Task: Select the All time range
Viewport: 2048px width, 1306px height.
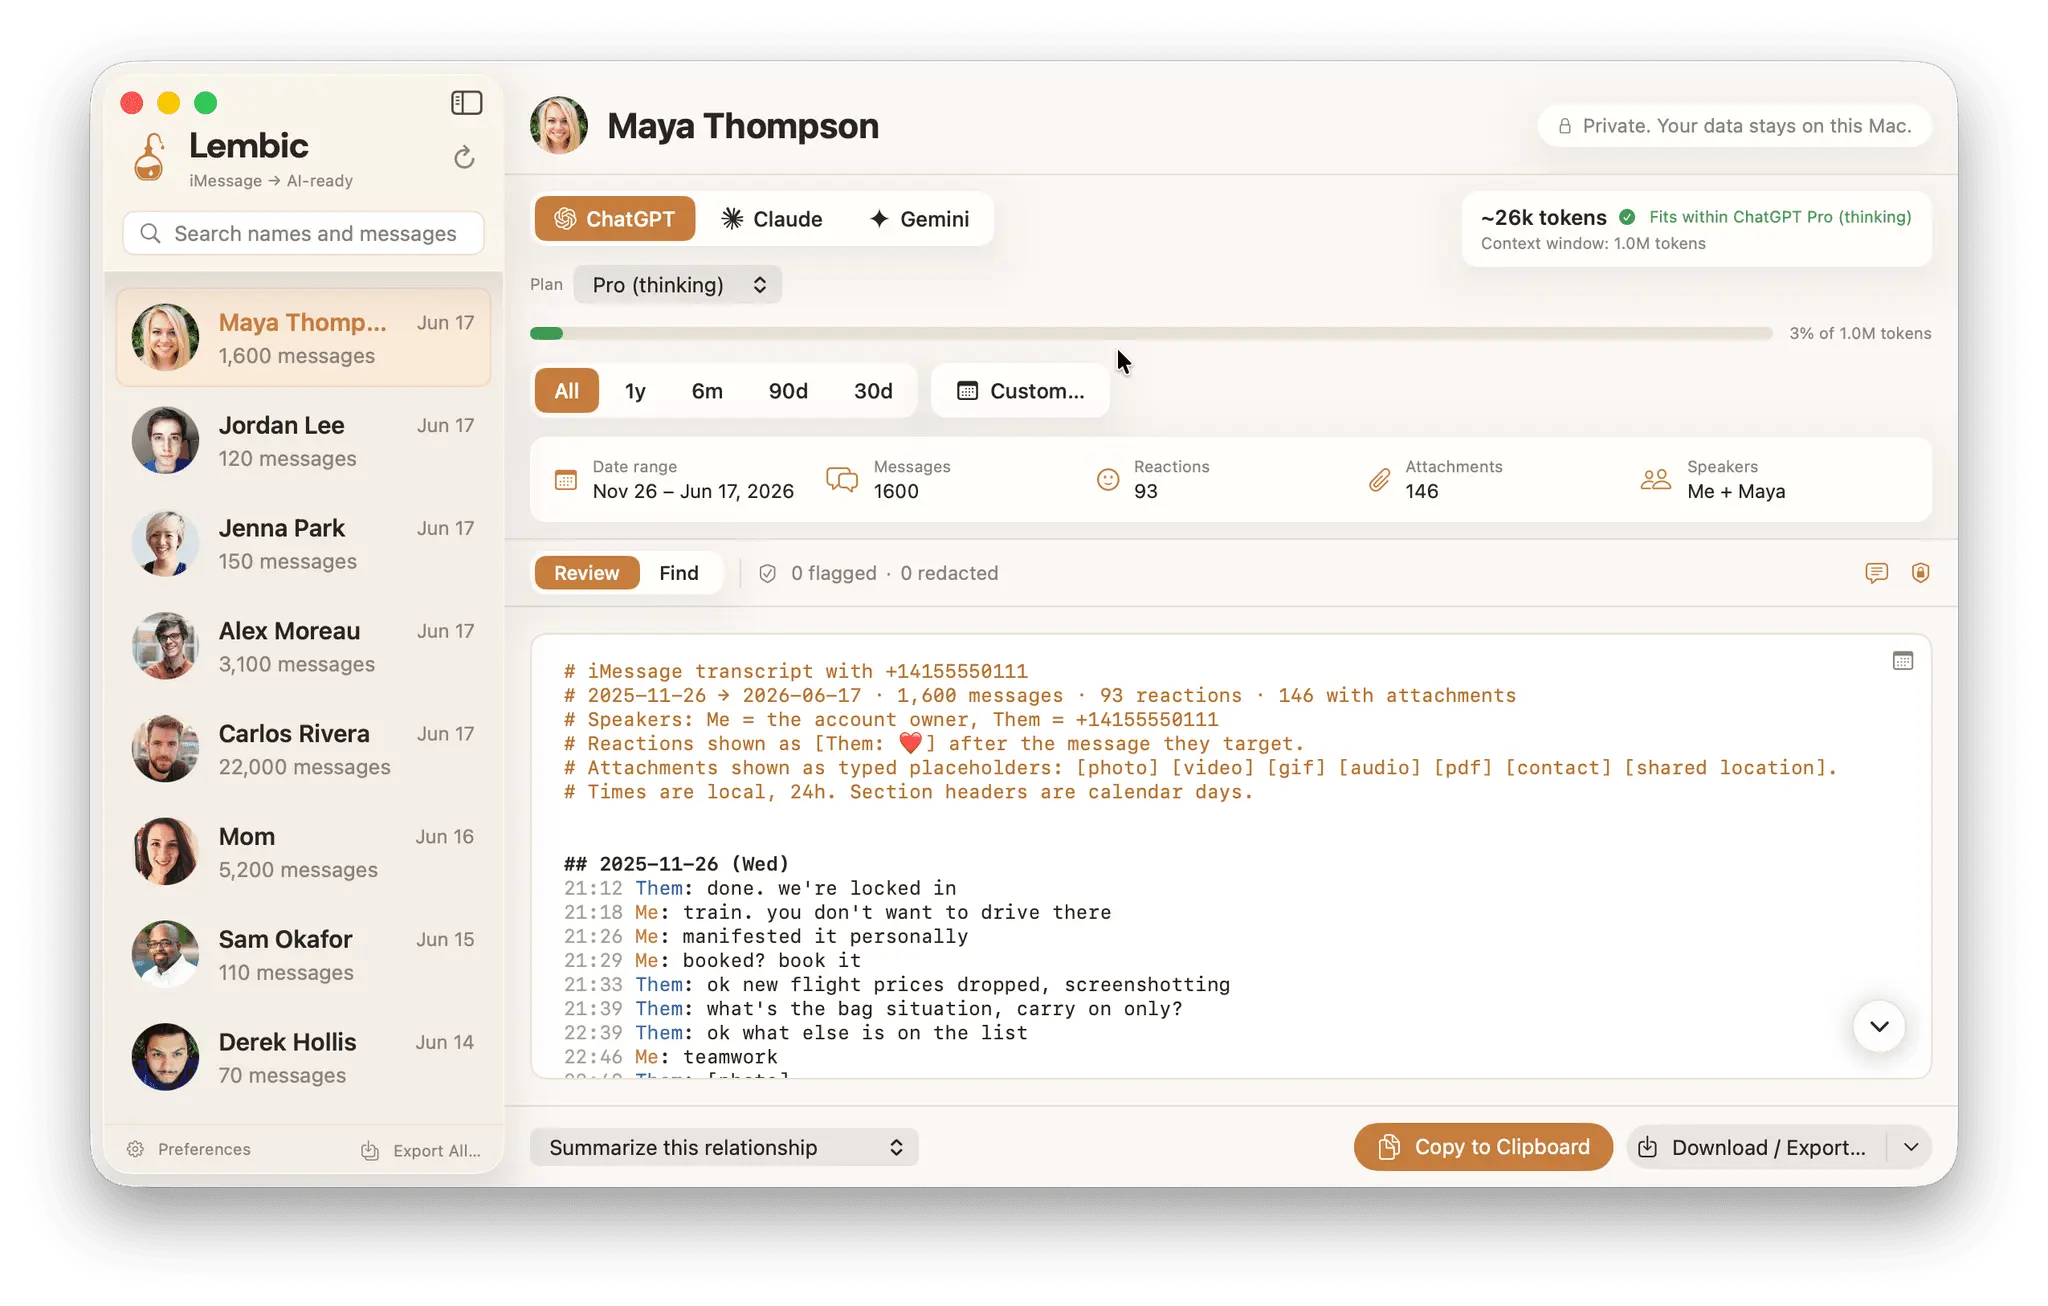Action: [567, 391]
